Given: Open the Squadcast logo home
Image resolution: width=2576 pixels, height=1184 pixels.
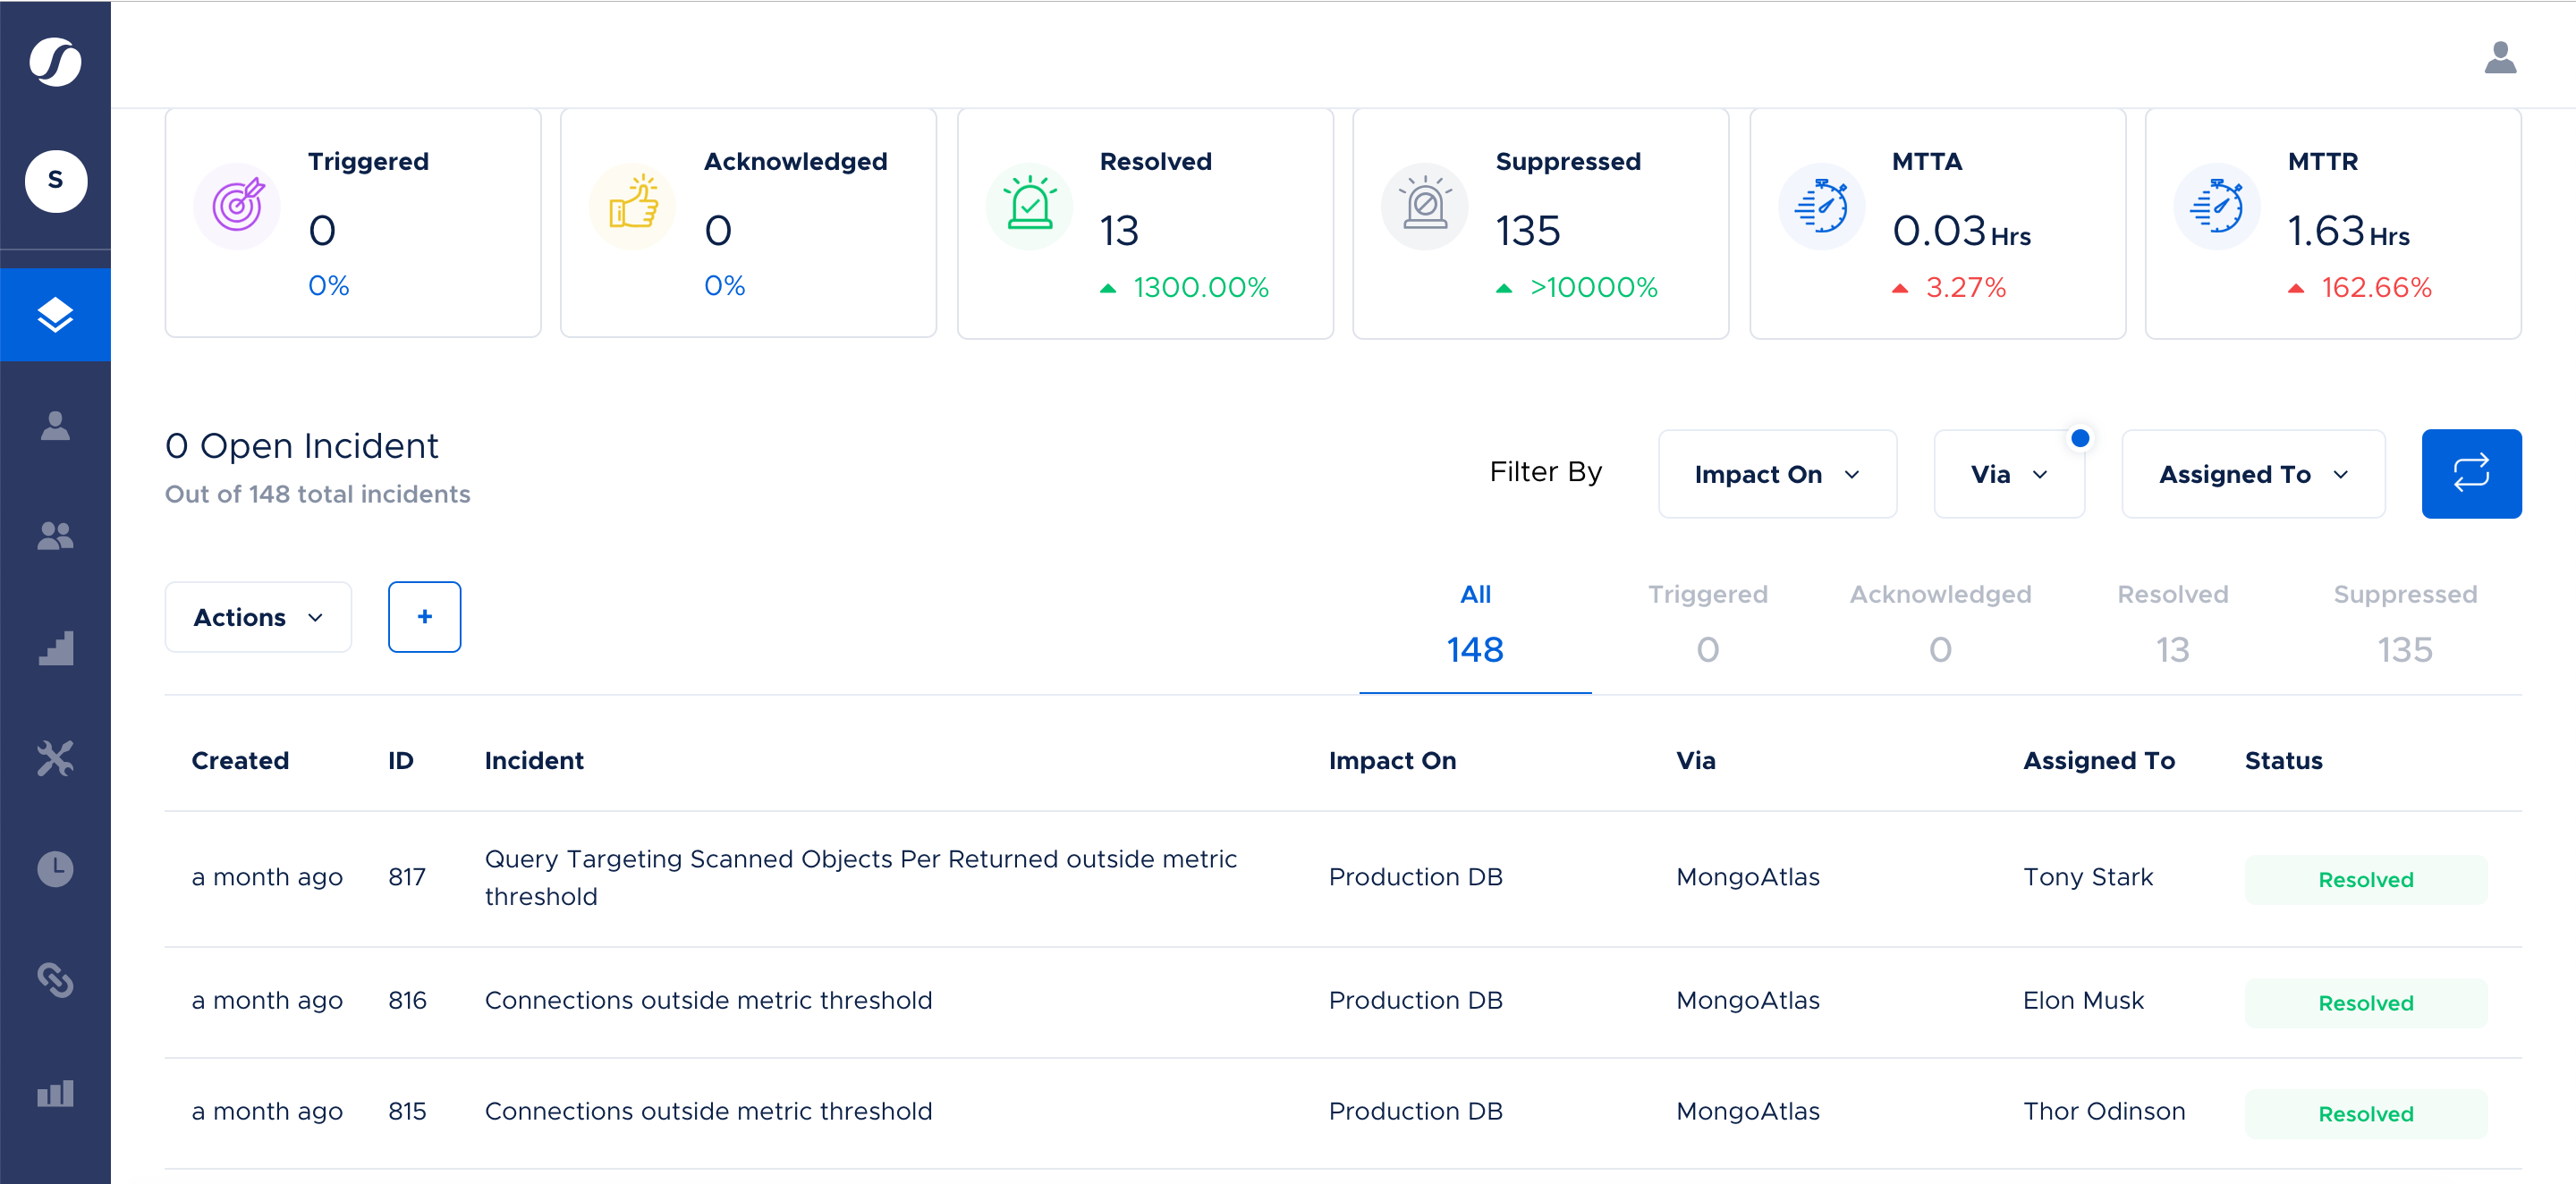Looking at the screenshot, I should coord(55,62).
